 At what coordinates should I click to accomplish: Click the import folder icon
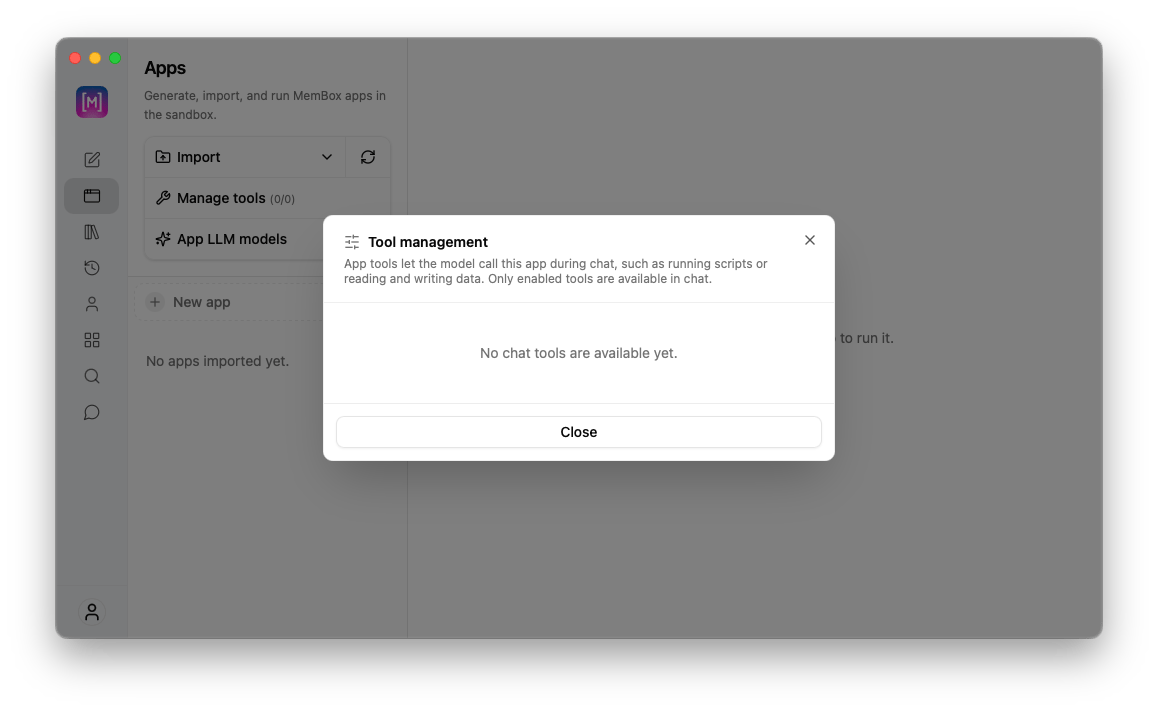(163, 157)
